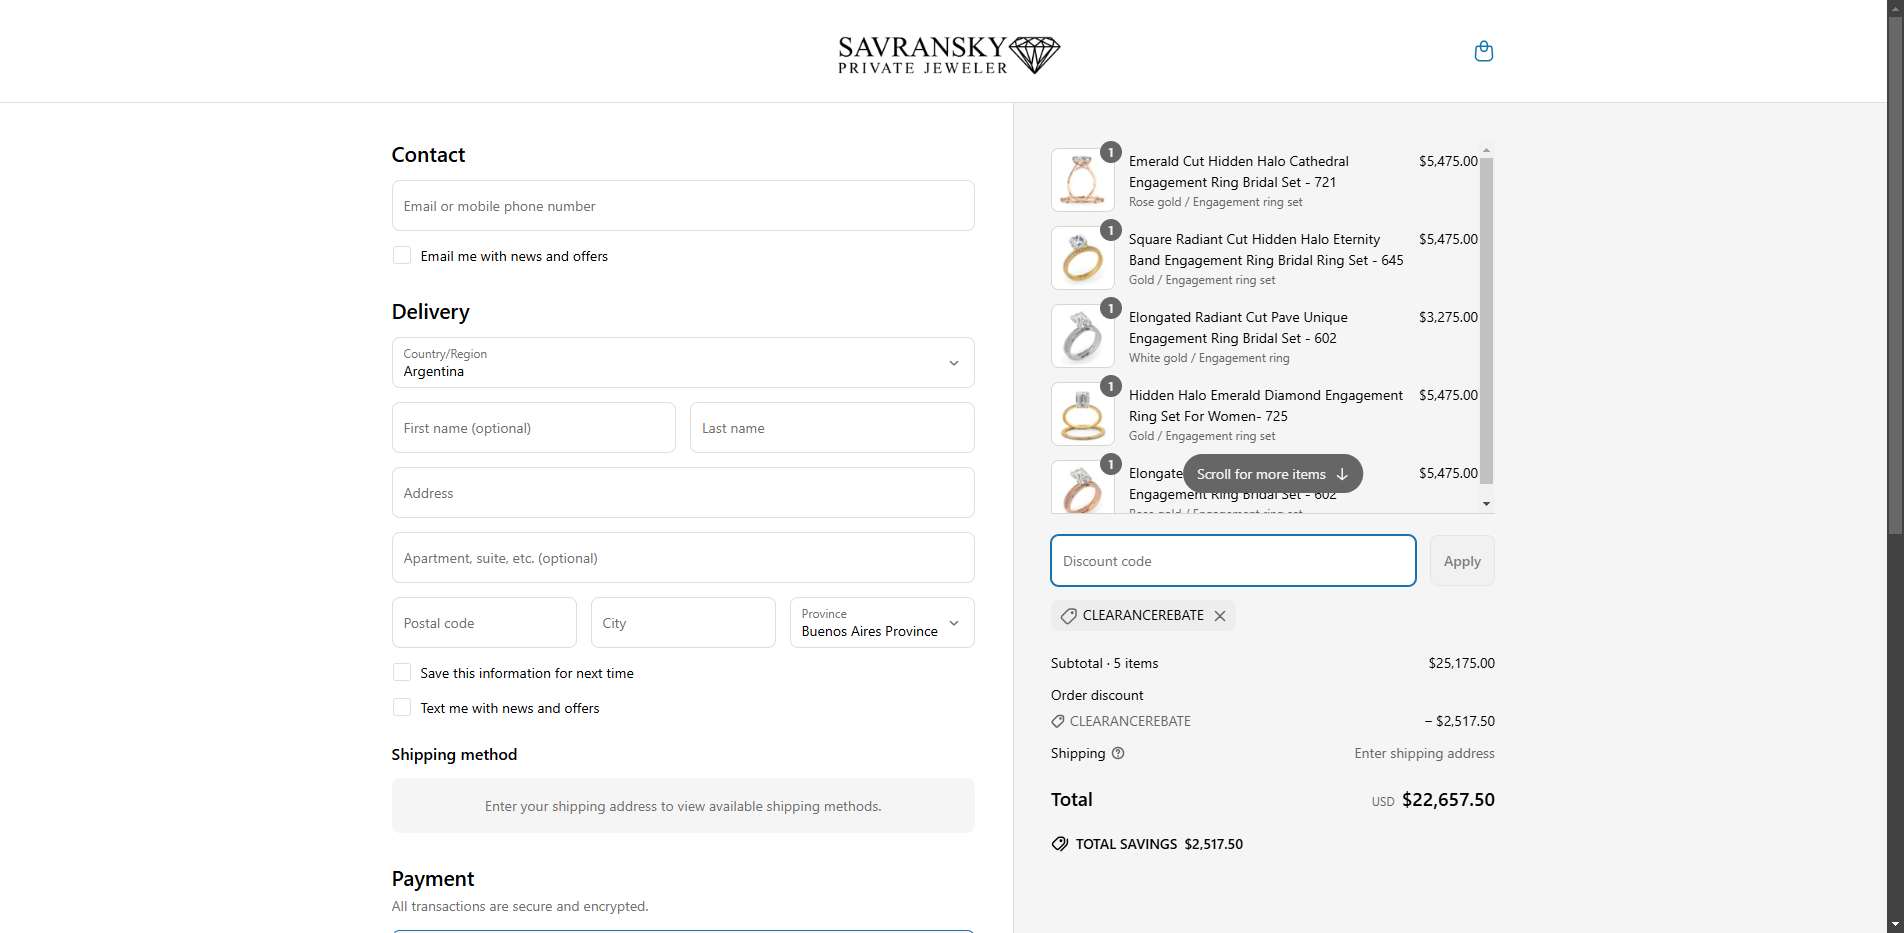
Task: Click the Savransky Private Jeweler logo
Action: point(949,54)
